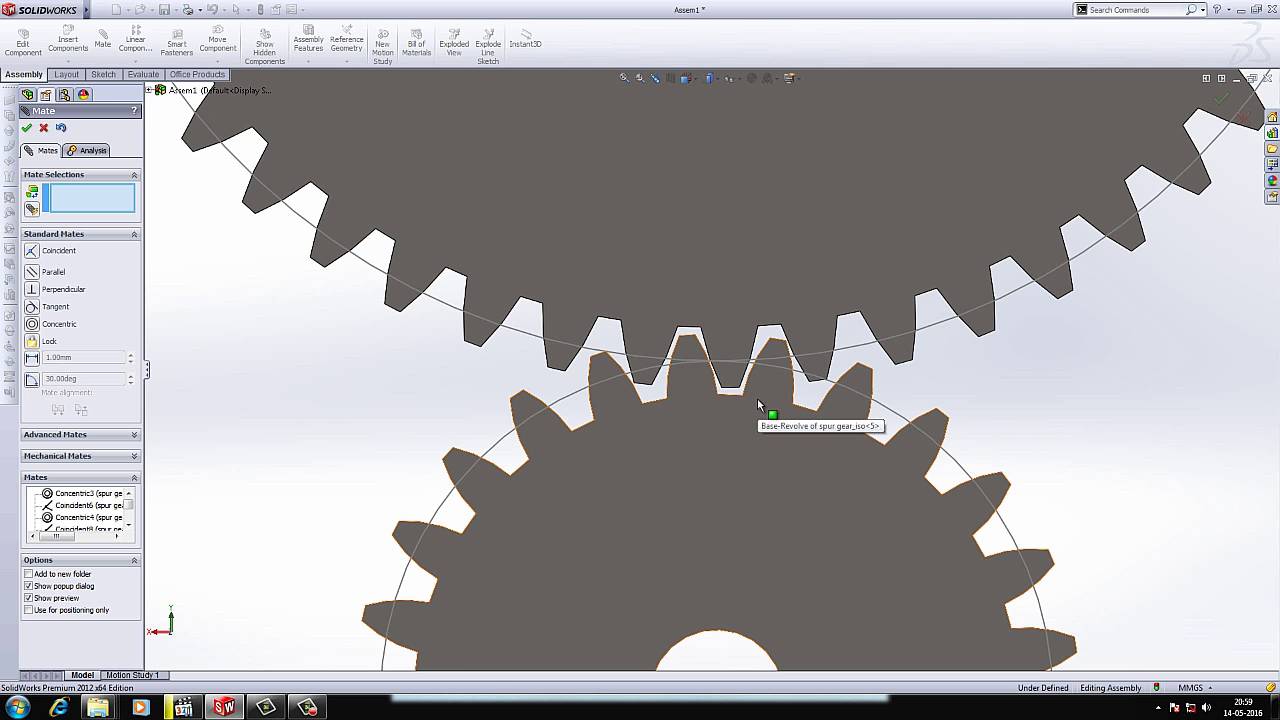The height and width of the screenshot is (720, 1280).
Task: Collapse the Mate Selections section
Action: pos(134,175)
